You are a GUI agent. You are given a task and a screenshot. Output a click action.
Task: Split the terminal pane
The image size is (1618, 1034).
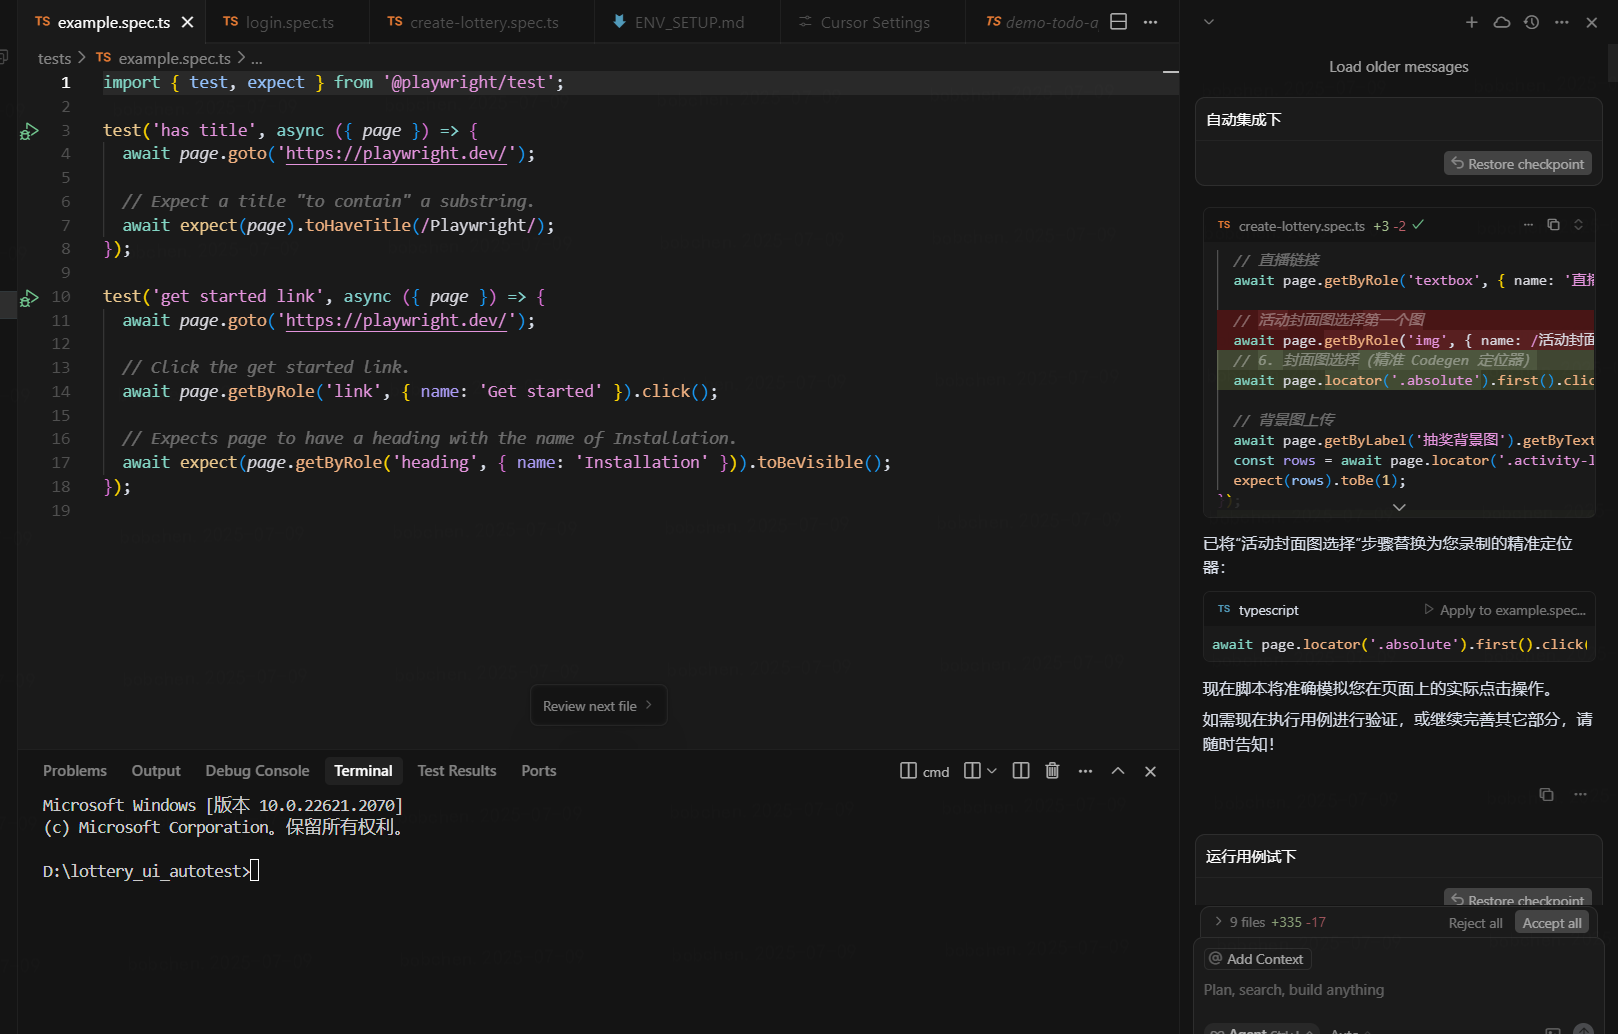pos(1021,771)
